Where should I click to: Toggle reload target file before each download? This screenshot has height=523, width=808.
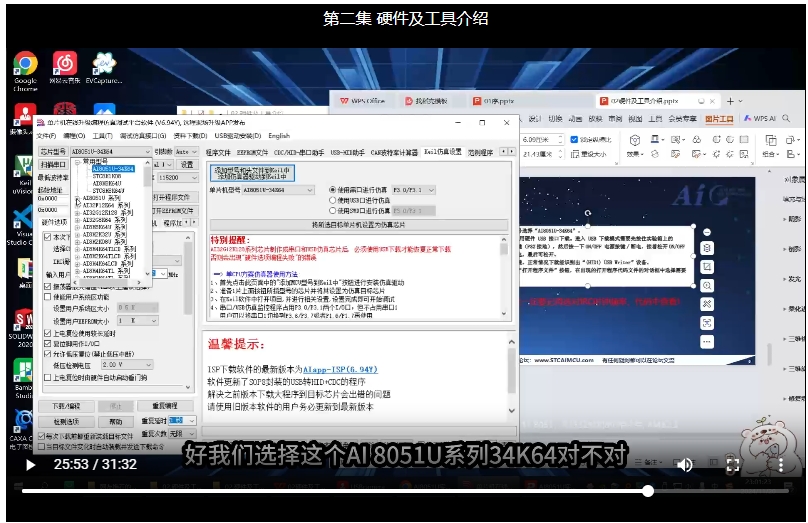click(x=42, y=436)
